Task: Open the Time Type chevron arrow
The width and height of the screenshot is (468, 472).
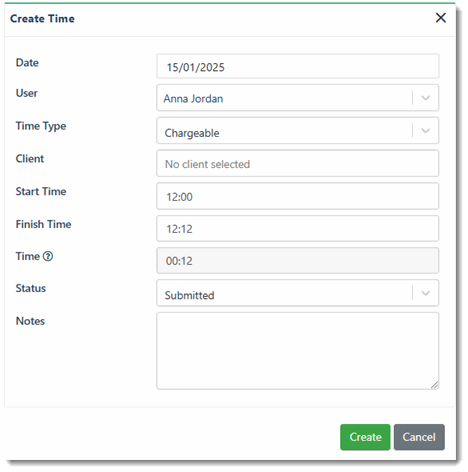Action: pyautogui.click(x=425, y=131)
